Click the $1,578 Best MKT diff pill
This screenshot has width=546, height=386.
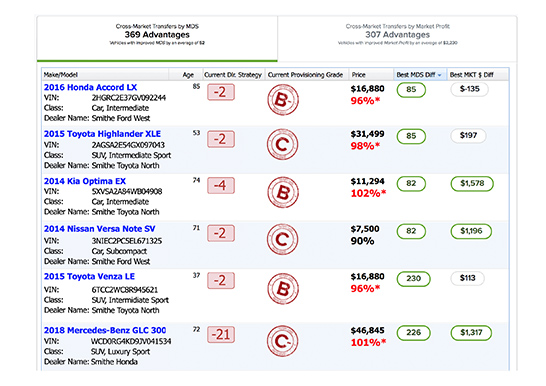(472, 184)
